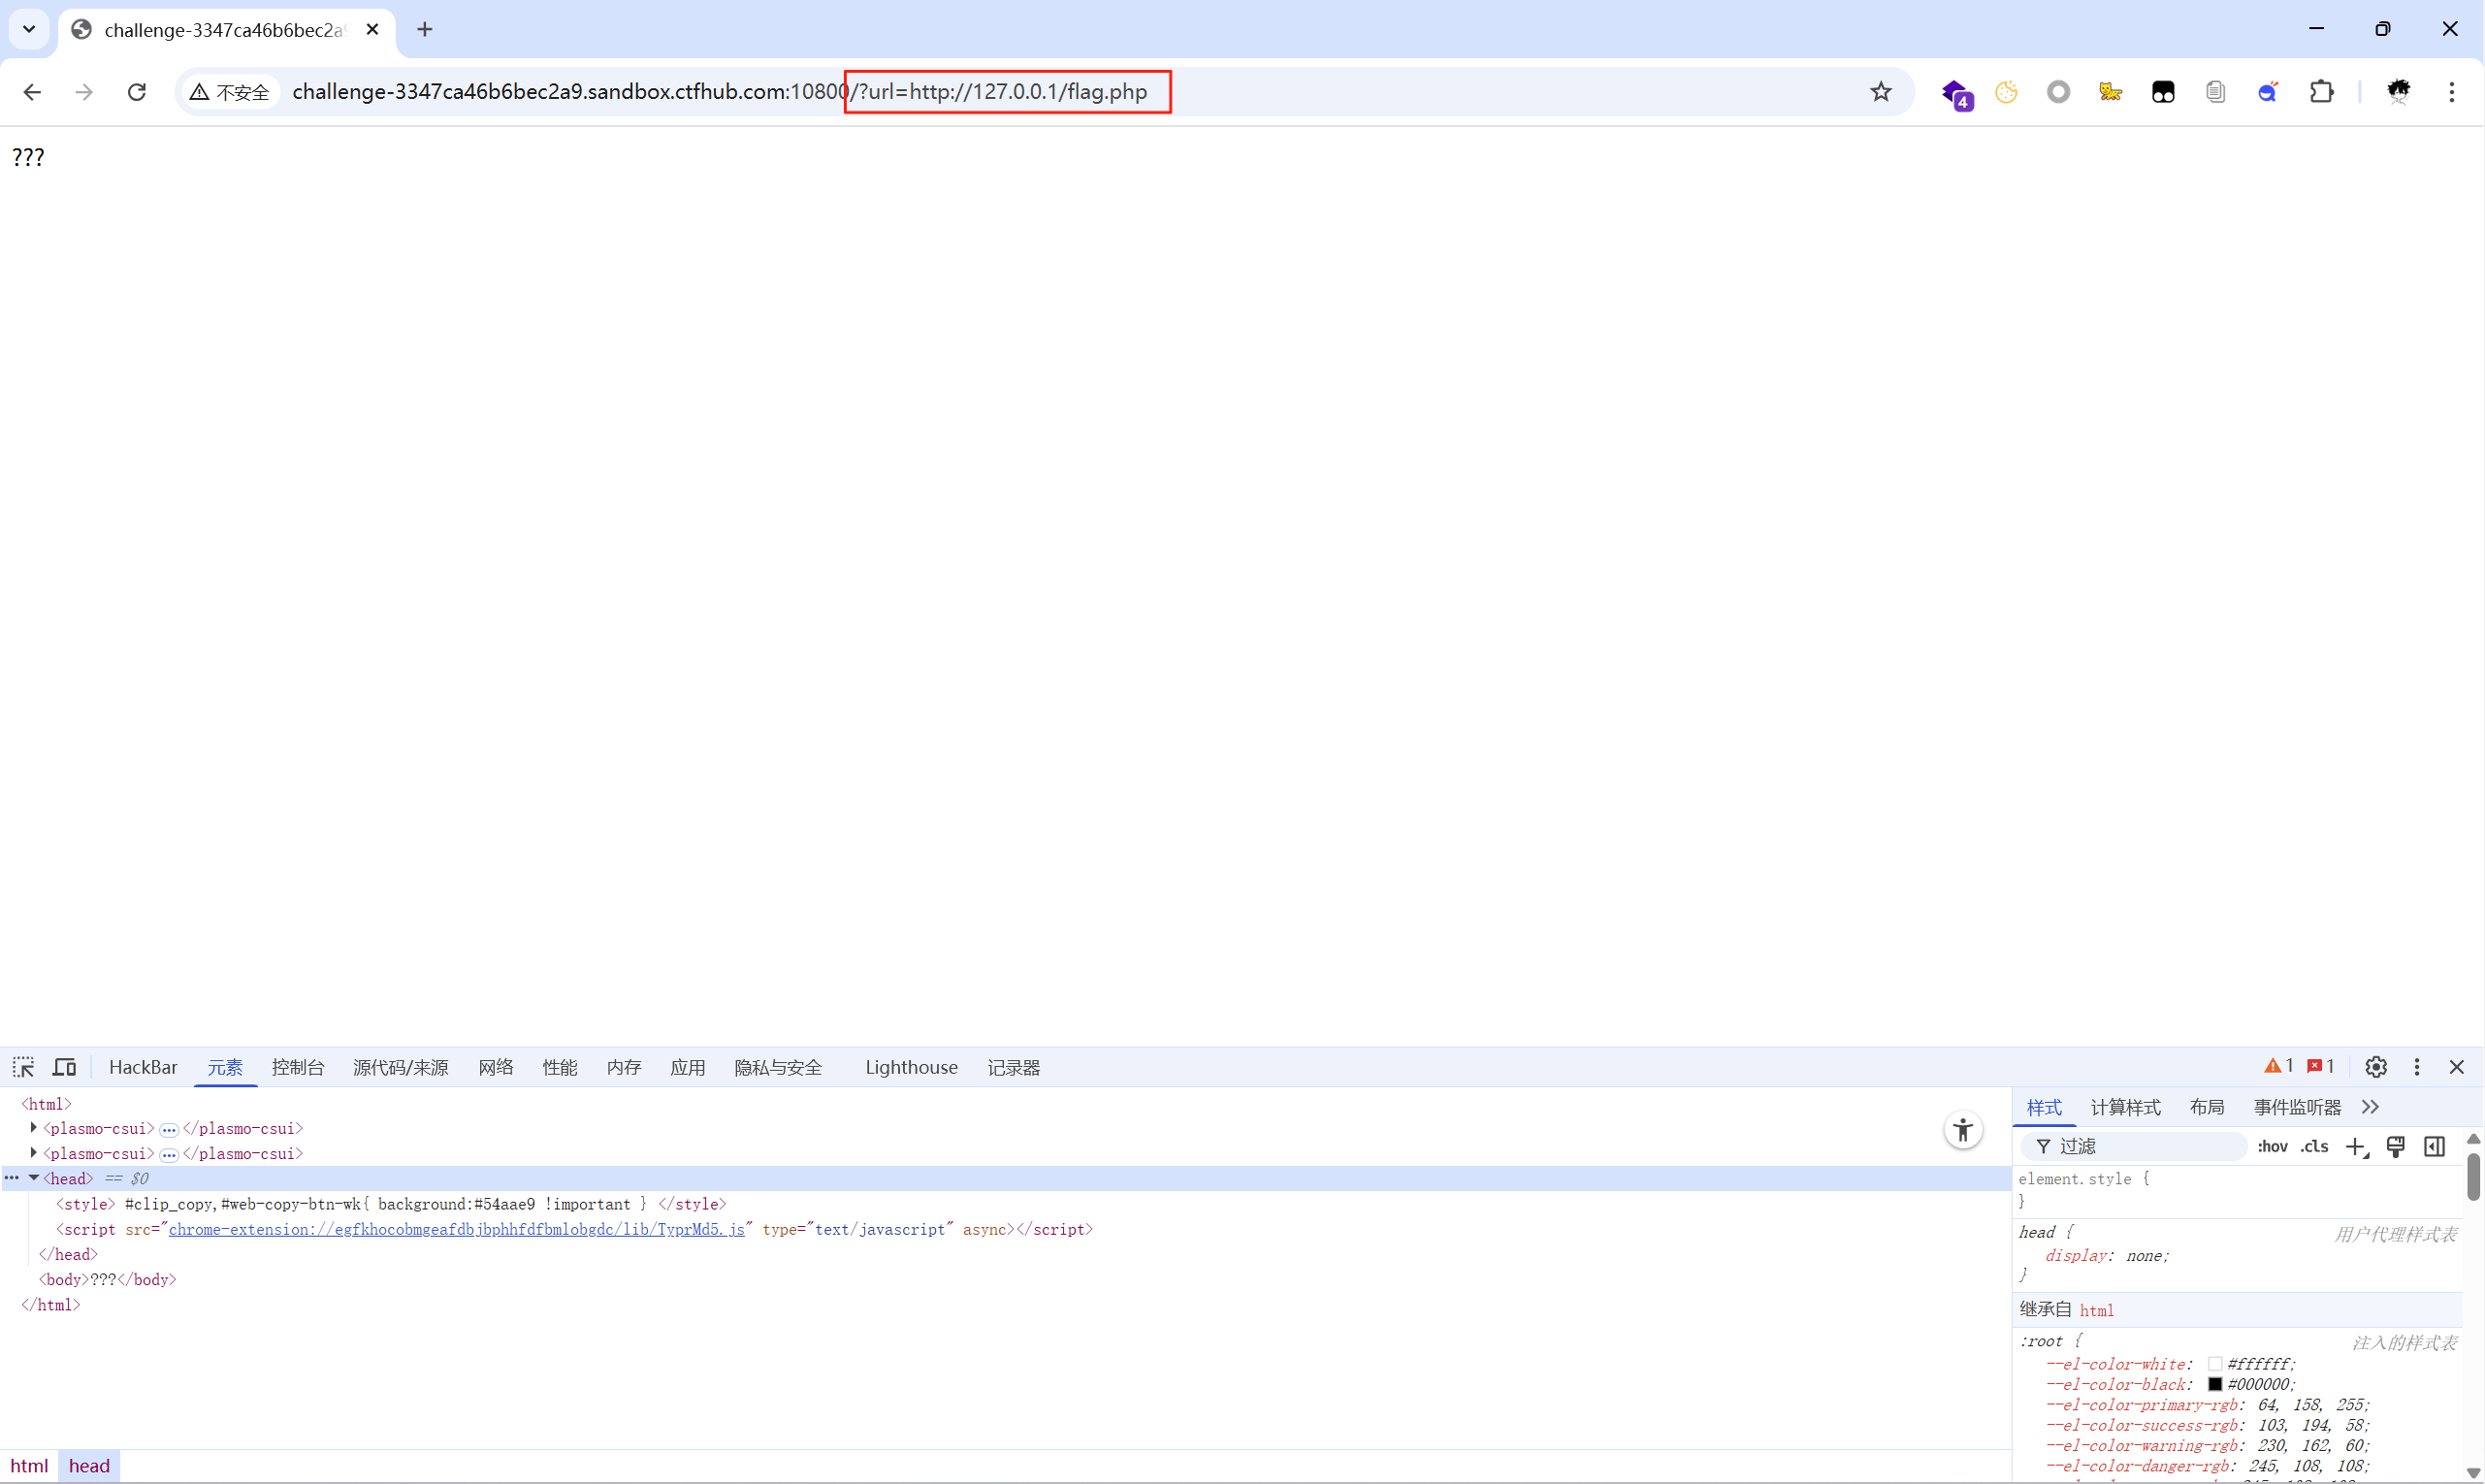Click the html breadcrumb at bottom

[29, 1466]
